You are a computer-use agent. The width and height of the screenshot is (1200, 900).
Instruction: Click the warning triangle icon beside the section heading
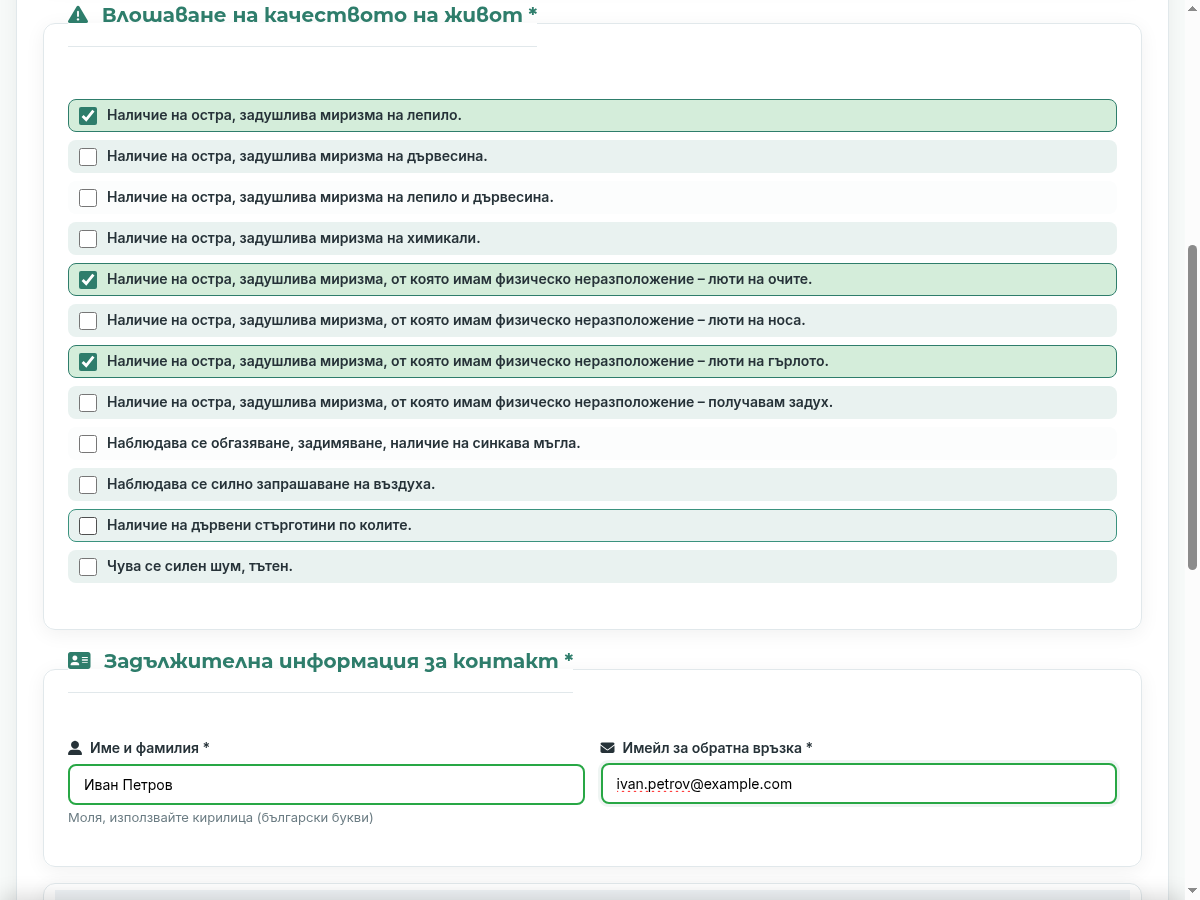77,15
